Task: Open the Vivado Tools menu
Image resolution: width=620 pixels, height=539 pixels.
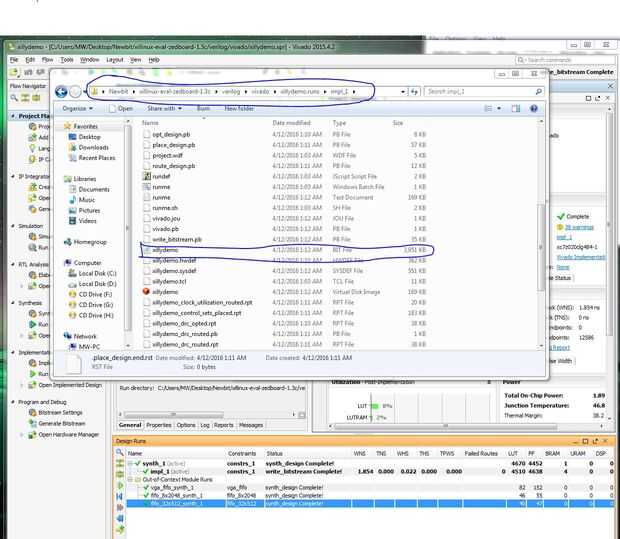Action: tap(67, 60)
